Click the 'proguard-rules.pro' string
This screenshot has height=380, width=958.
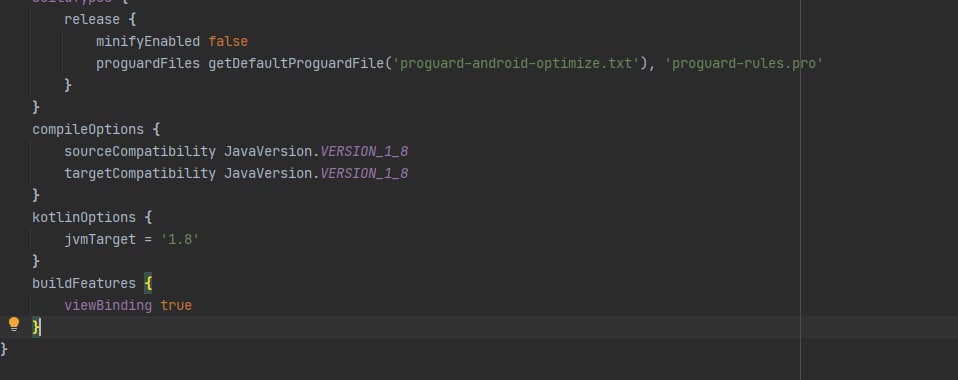coord(744,64)
